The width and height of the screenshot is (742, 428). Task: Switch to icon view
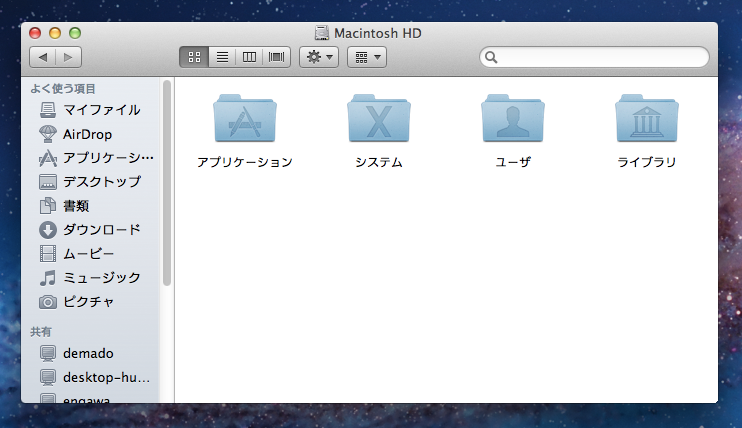click(194, 57)
